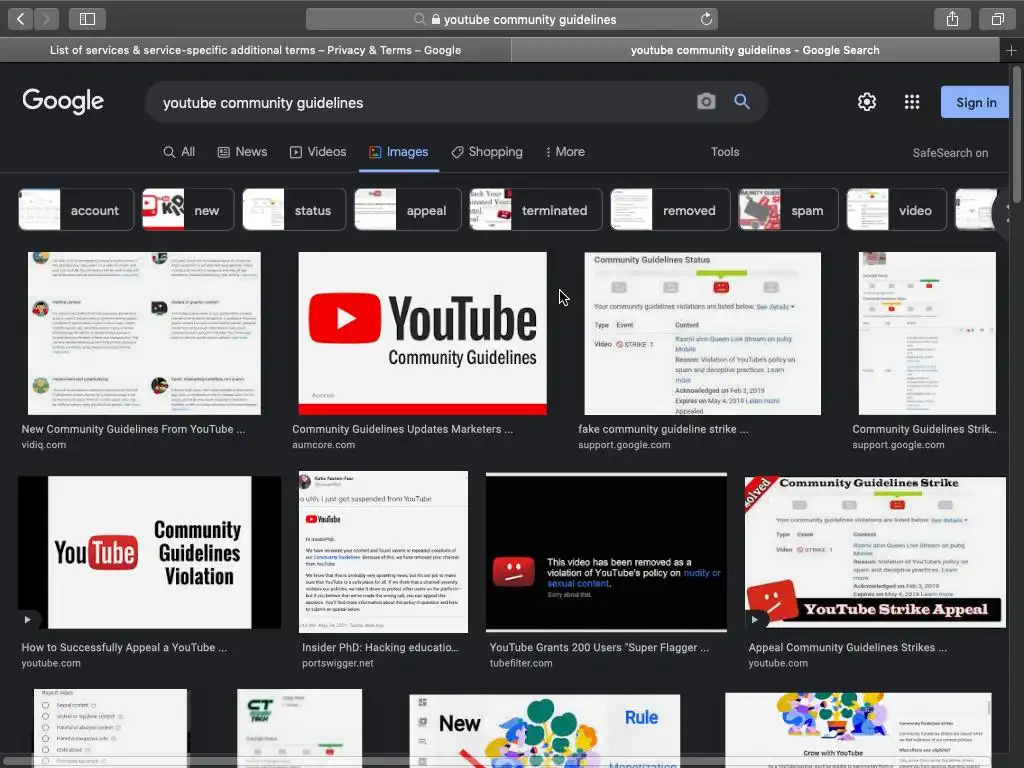Viewport: 1024px width, 768px height.
Task: Open the Grow with YouTube illustration image
Action: (858, 729)
